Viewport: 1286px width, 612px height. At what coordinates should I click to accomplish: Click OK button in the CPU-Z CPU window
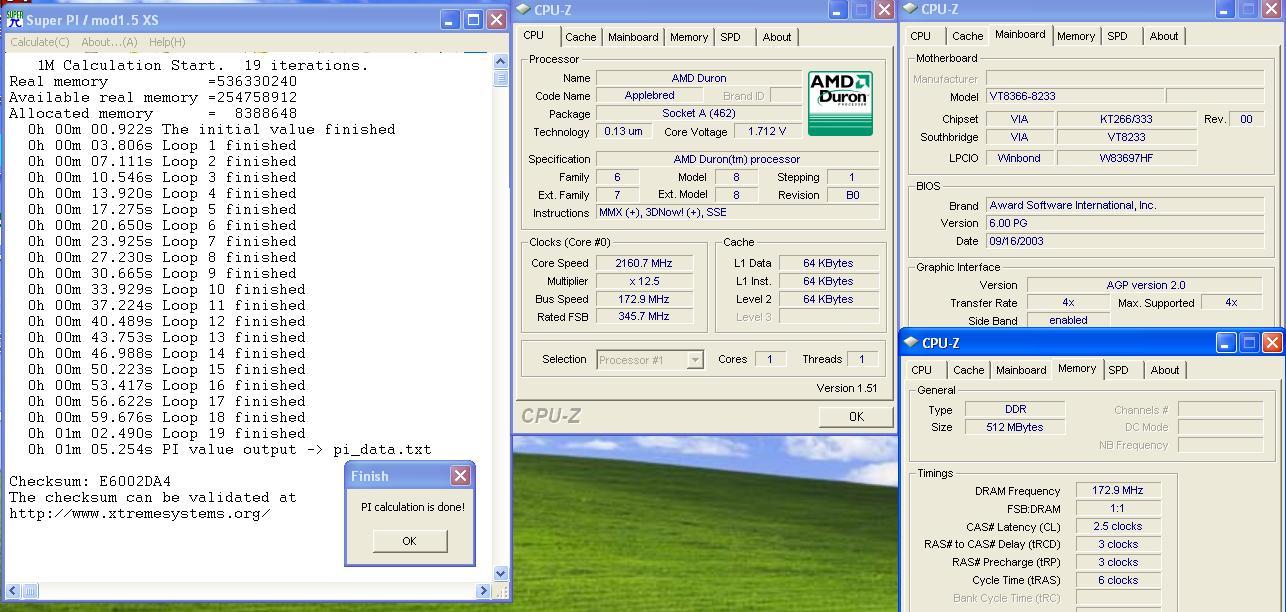(x=856, y=417)
